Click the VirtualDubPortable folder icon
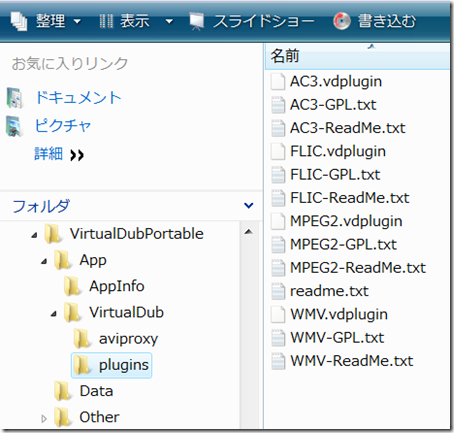 pyautogui.click(x=53, y=234)
